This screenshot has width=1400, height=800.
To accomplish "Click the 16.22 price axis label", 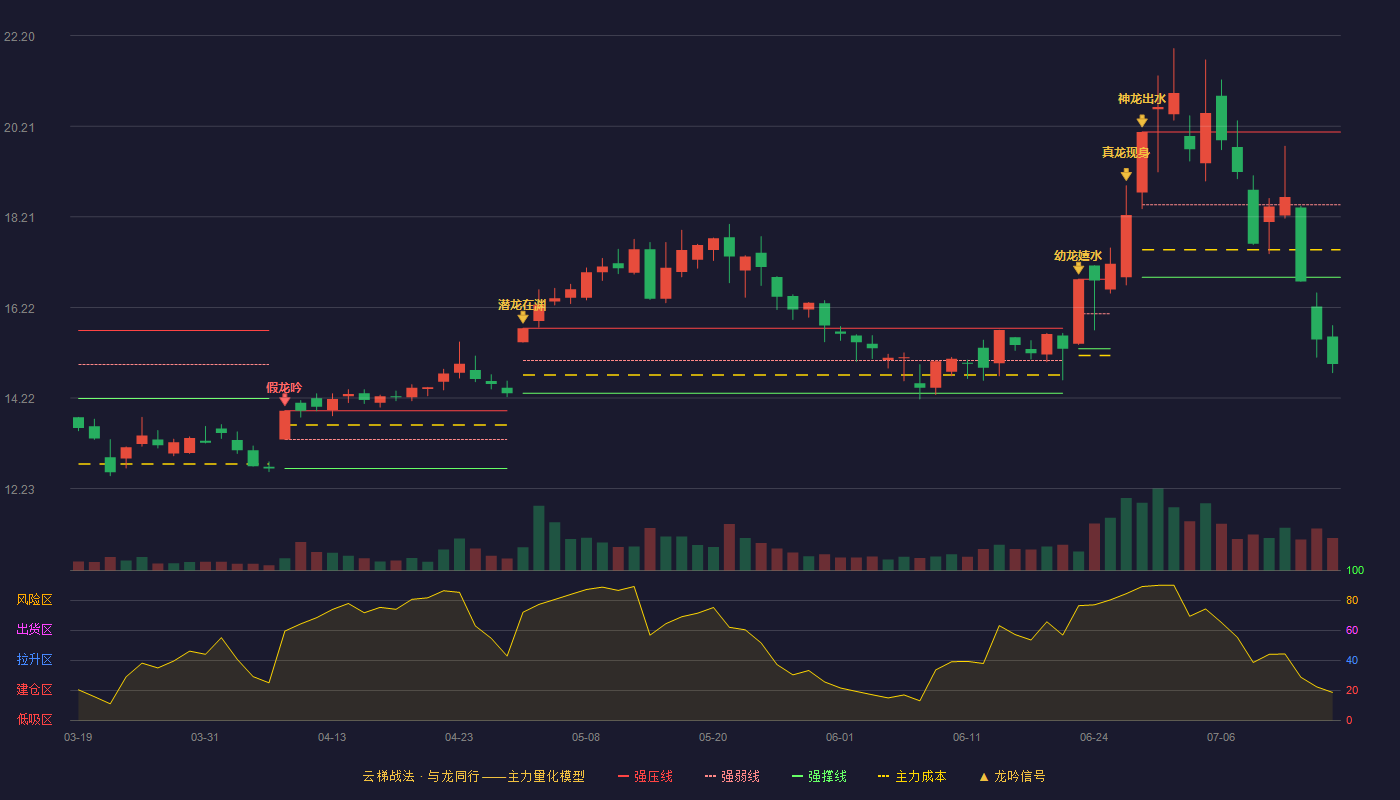I will pos(19,309).
